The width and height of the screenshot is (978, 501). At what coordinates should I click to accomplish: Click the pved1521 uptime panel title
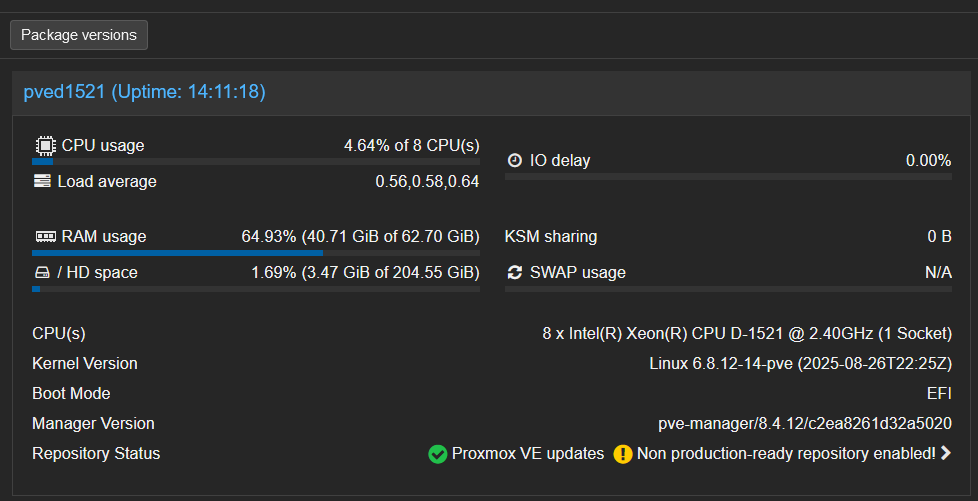[x=144, y=92]
